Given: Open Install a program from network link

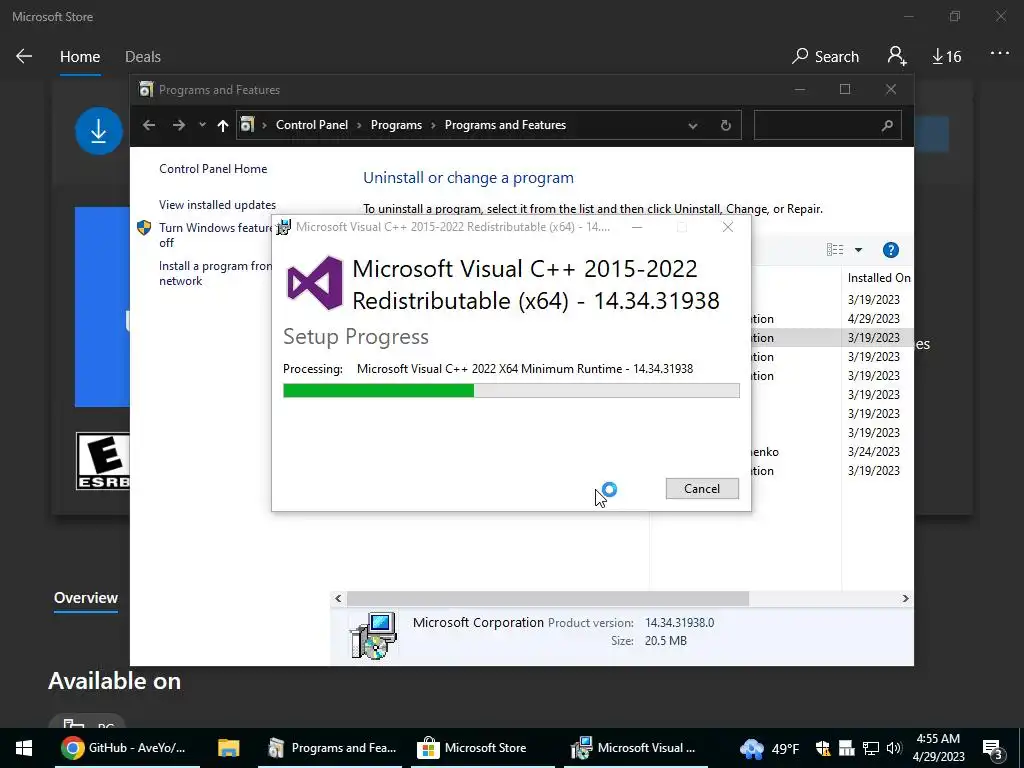Looking at the screenshot, I should point(215,273).
